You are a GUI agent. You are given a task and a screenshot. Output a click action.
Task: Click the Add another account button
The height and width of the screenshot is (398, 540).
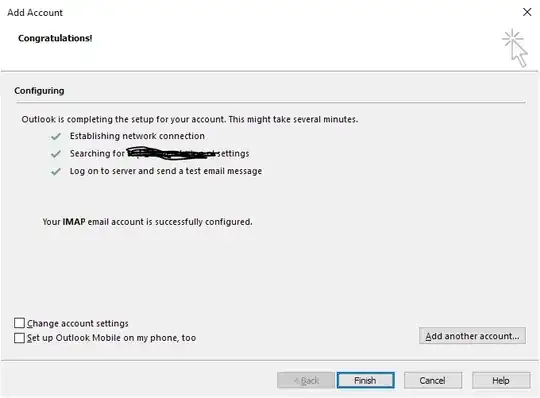point(472,336)
